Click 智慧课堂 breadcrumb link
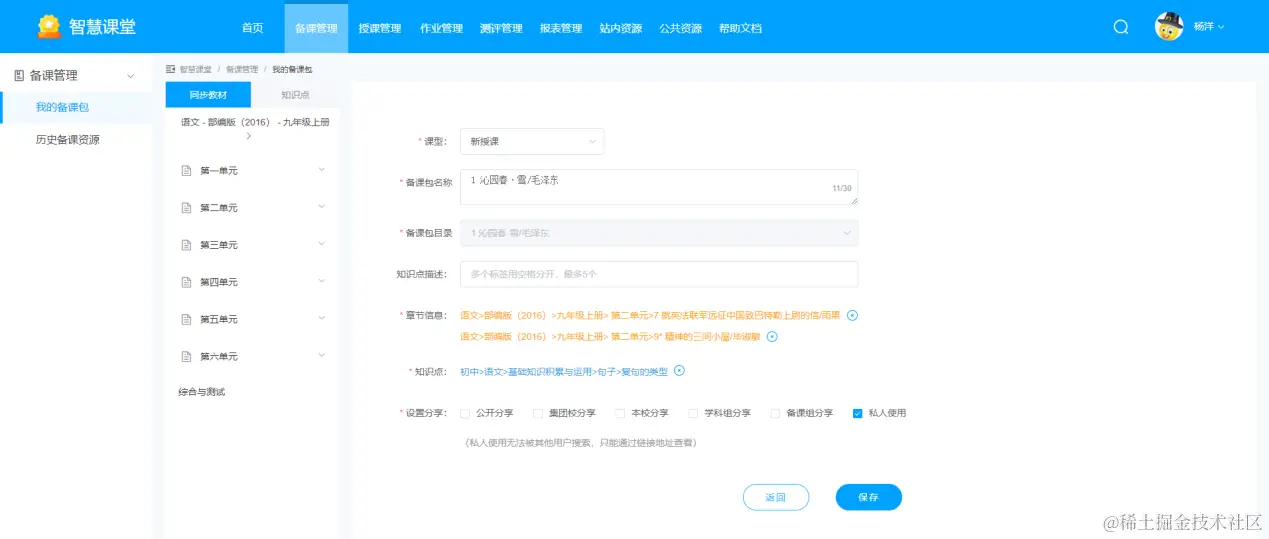This screenshot has width=1269, height=539. pyautogui.click(x=196, y=69)
